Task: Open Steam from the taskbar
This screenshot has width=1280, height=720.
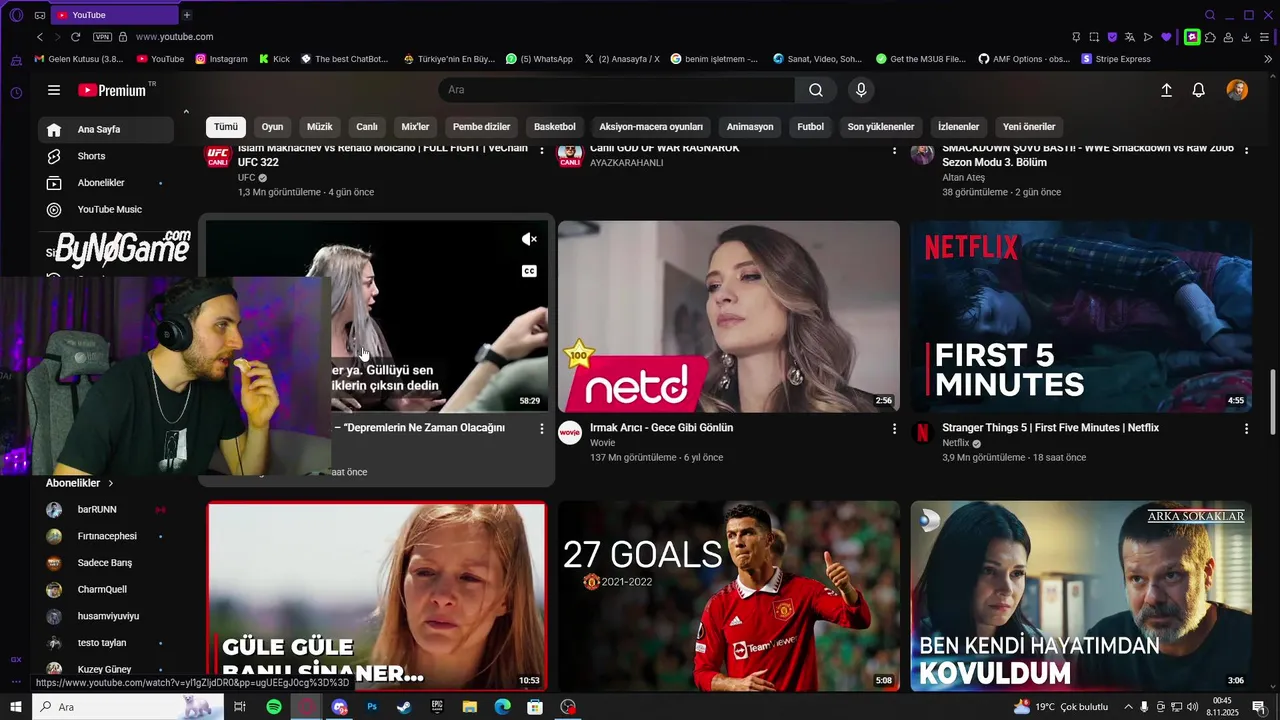Action: [404, 707]
